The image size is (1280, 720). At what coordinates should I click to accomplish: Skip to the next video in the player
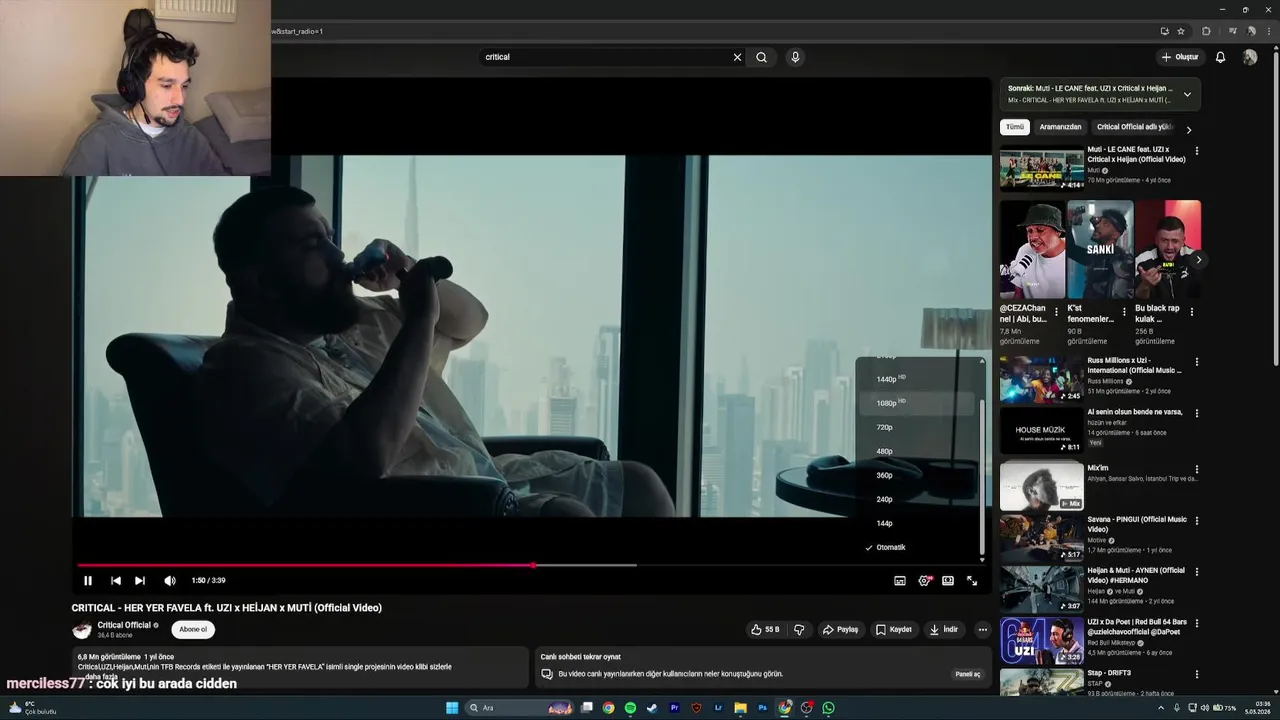pyautogui.click(x=140, y=581)
